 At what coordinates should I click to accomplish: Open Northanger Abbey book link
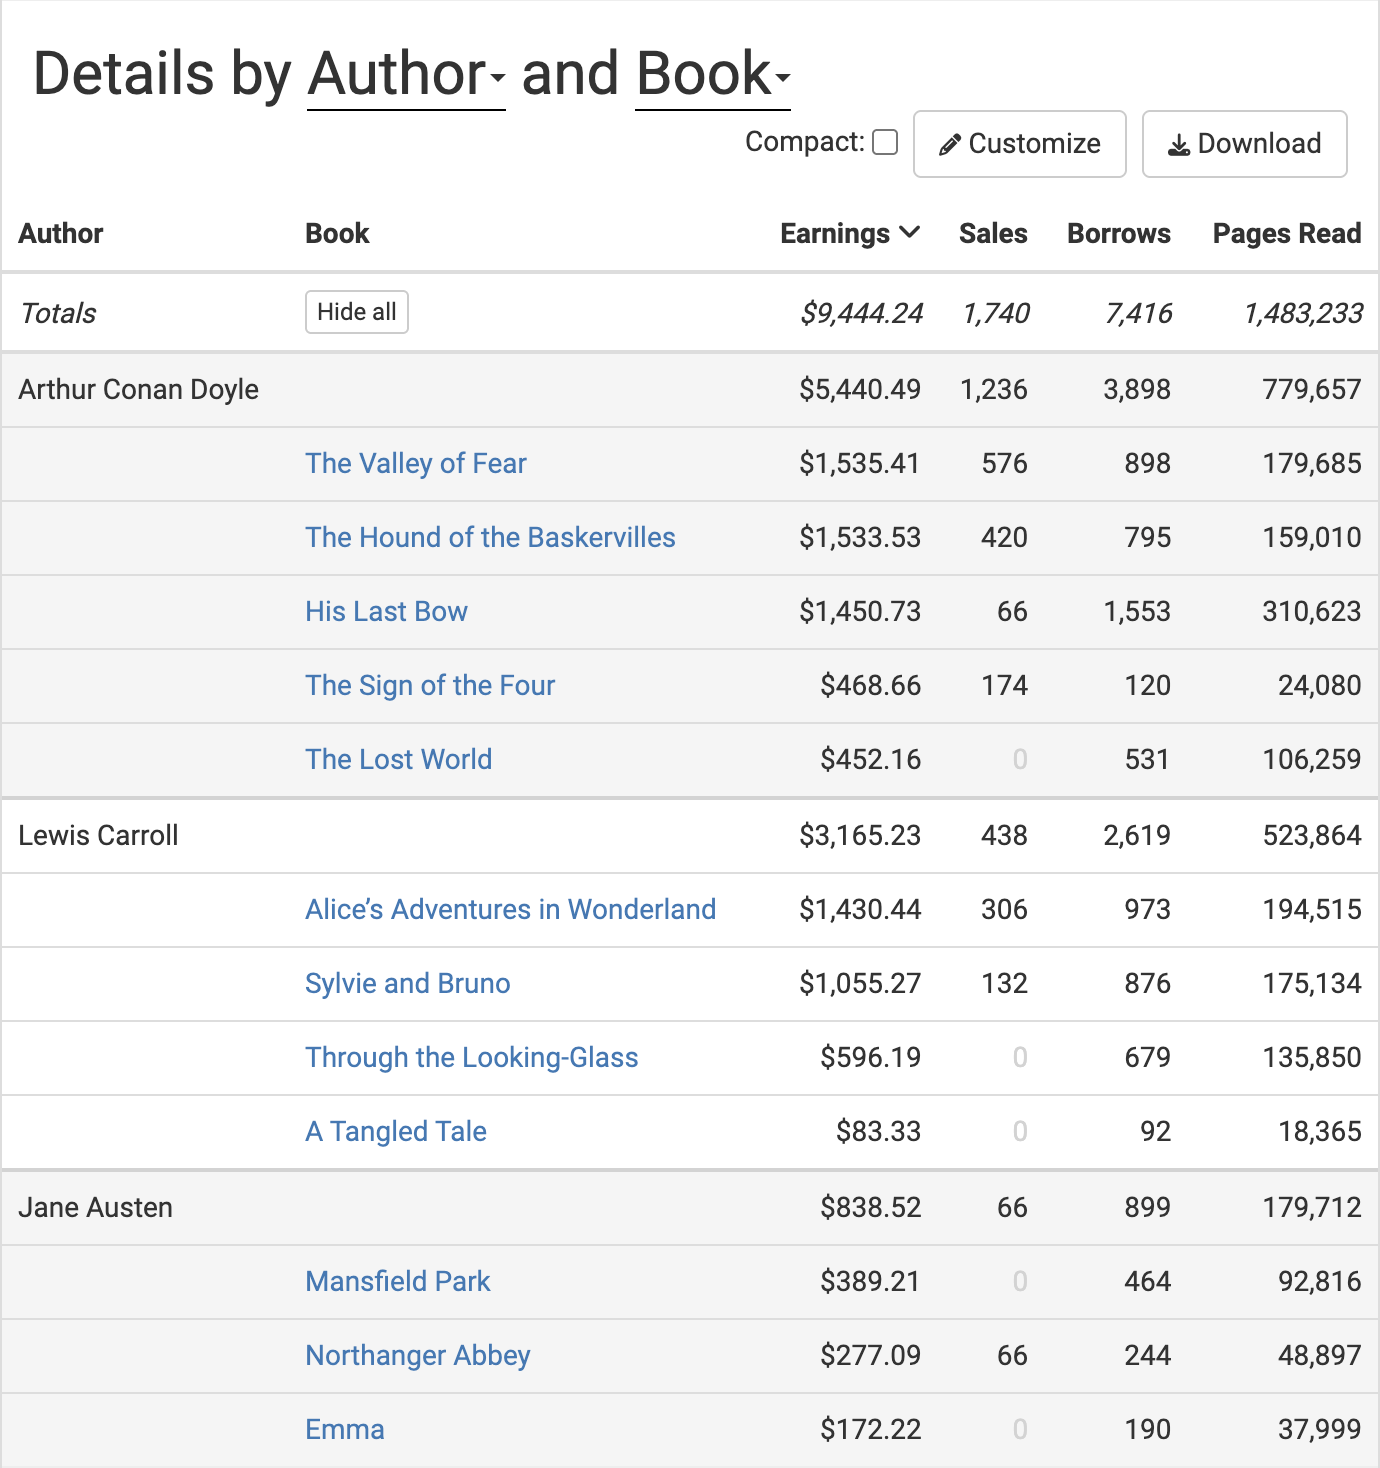[418, 1355]
